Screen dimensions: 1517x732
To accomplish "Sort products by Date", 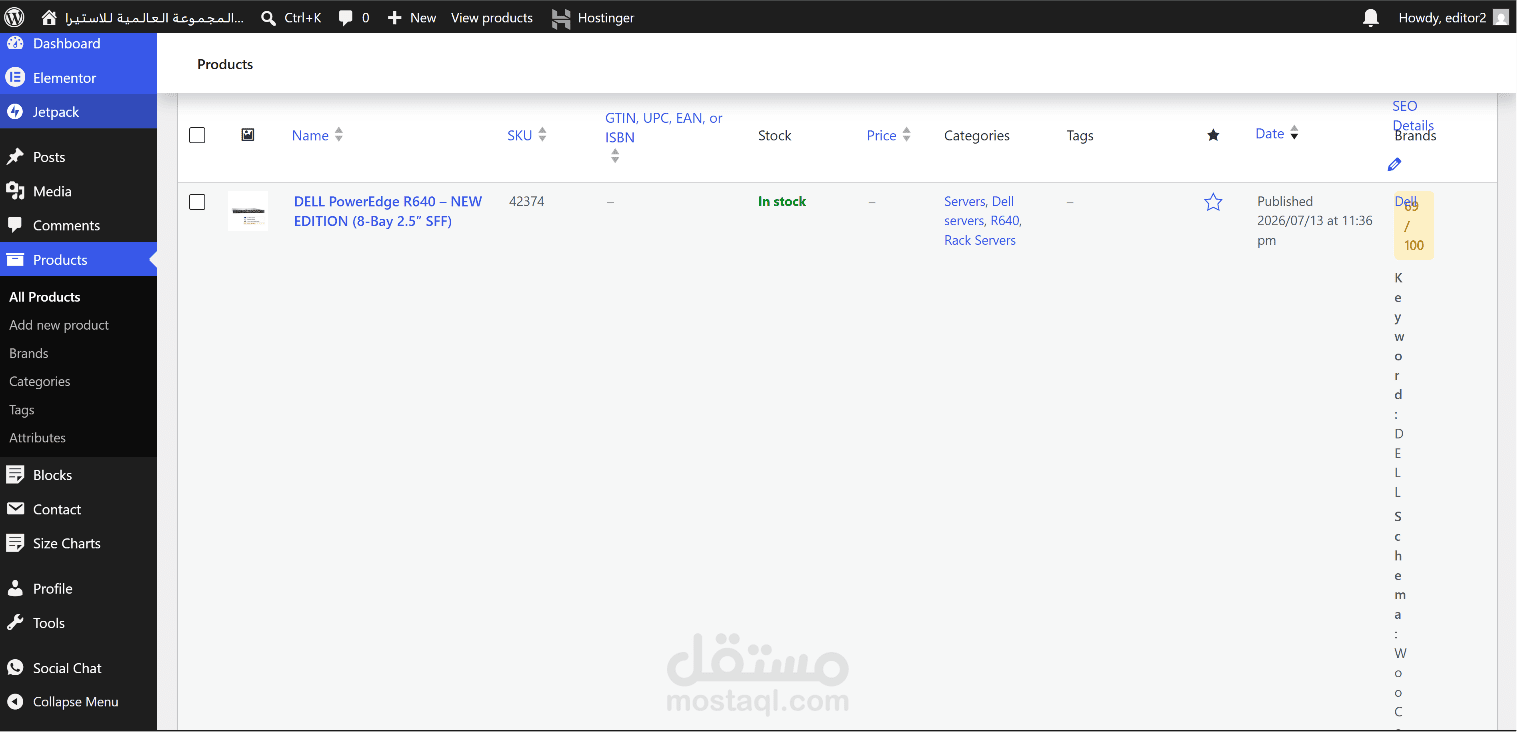I will (1277, 133).
